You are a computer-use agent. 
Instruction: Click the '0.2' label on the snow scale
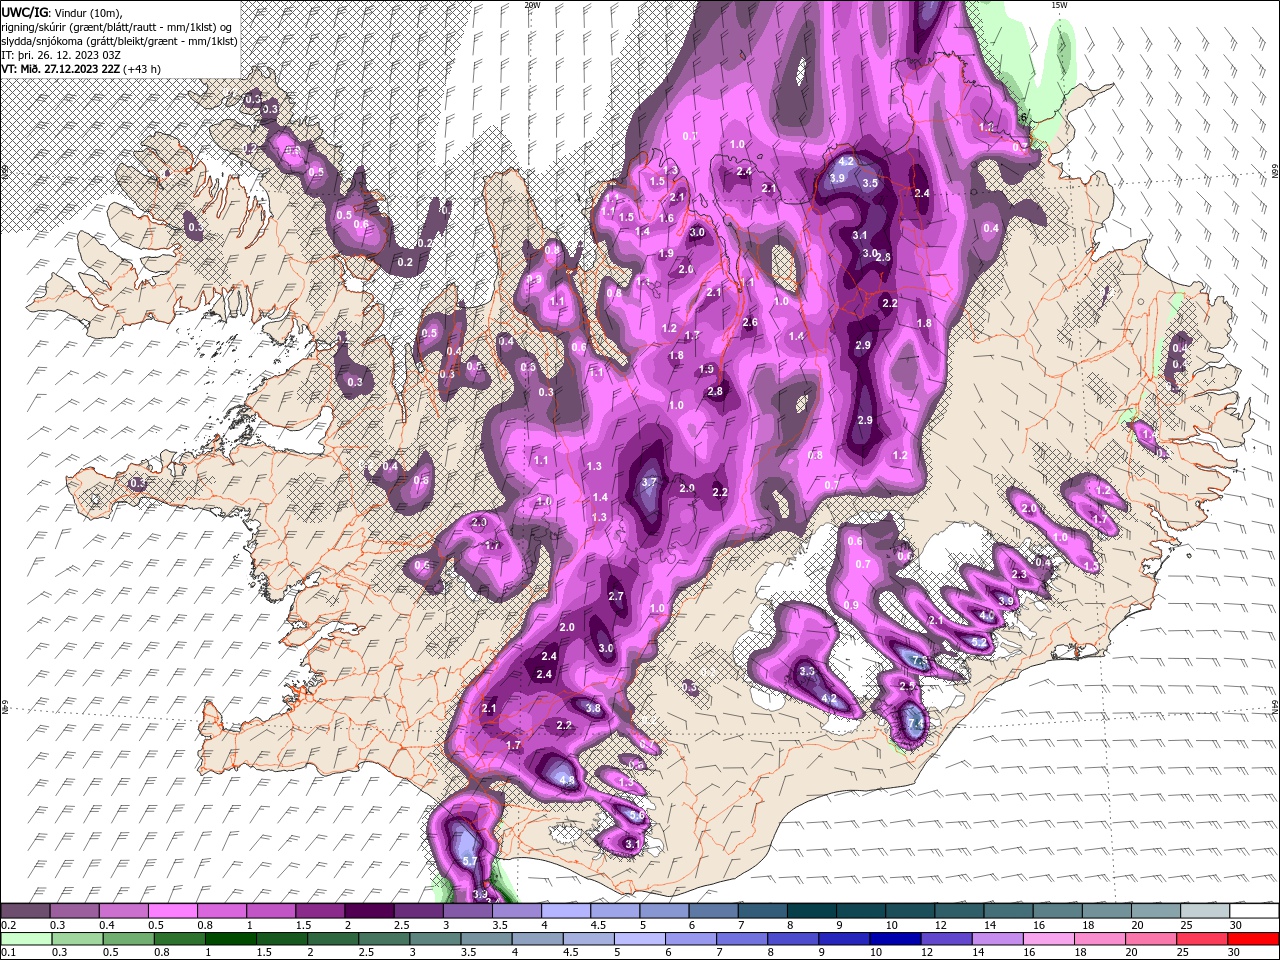(x=8, y=925)
